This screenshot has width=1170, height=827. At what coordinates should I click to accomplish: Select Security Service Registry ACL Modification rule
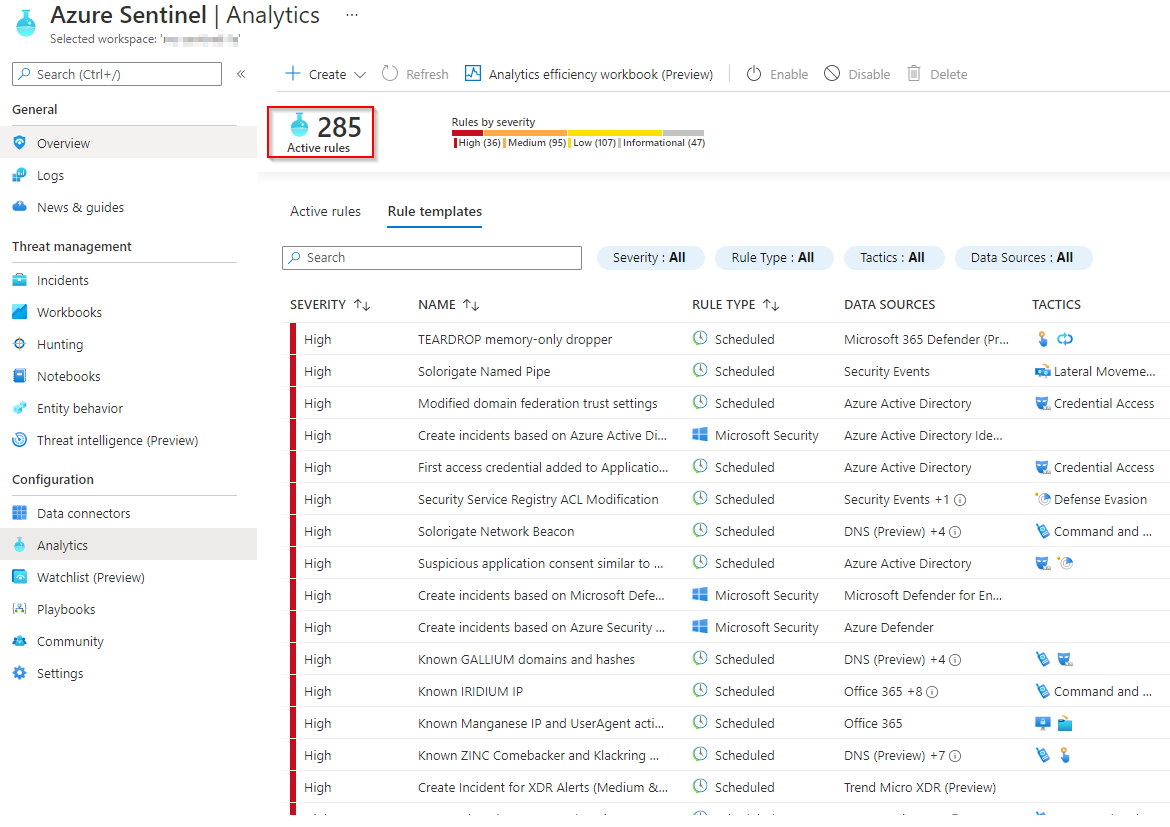point(538,499)
